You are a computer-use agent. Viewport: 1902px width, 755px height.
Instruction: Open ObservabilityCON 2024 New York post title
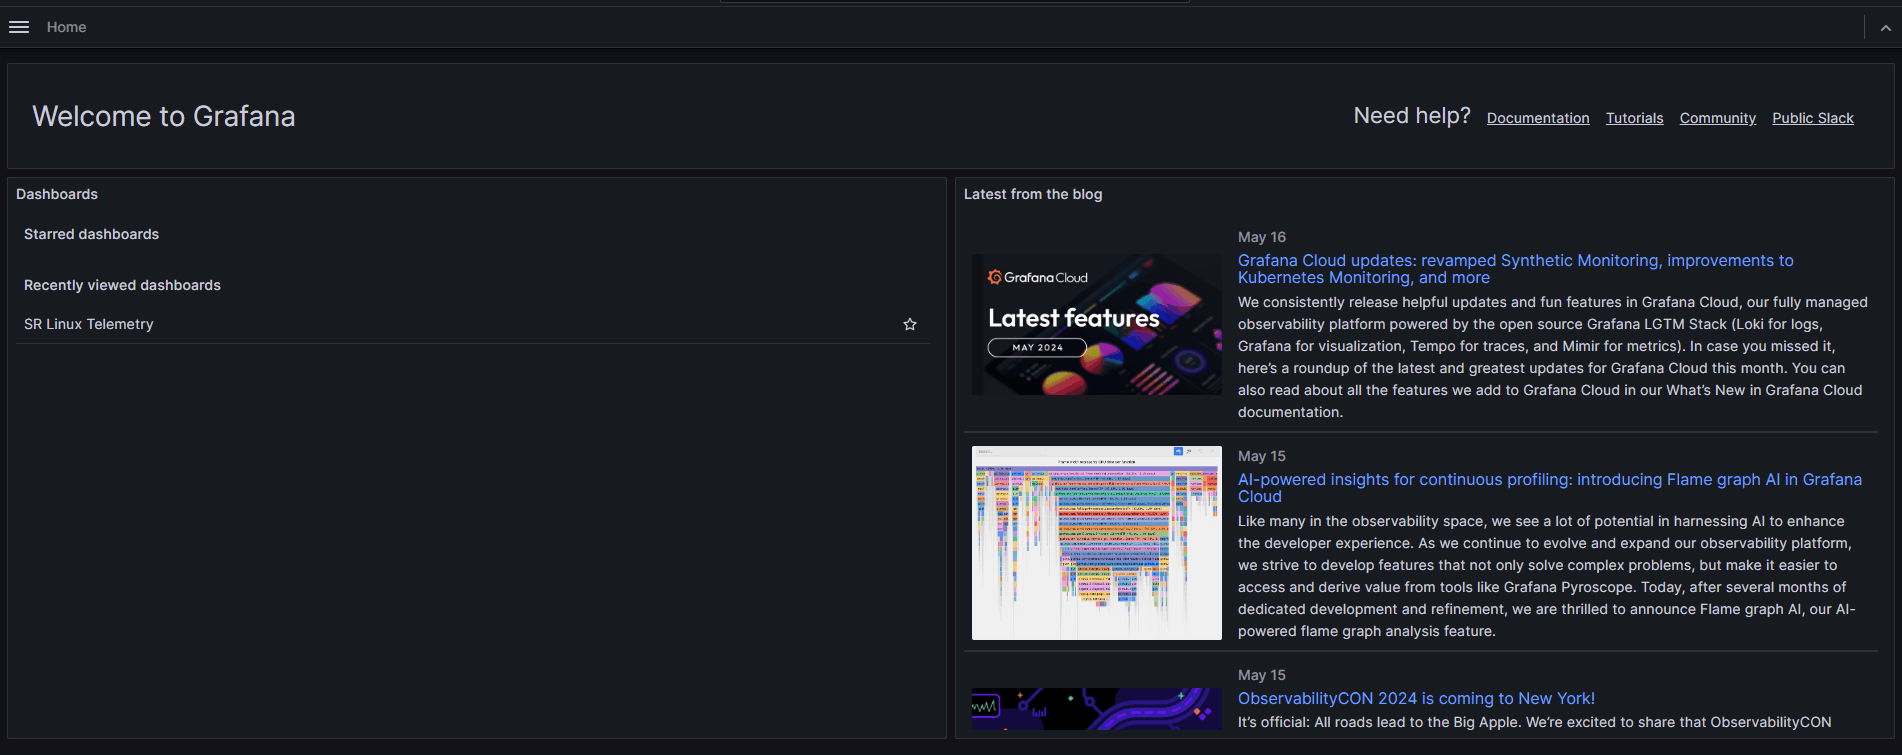pos(1416,698)
